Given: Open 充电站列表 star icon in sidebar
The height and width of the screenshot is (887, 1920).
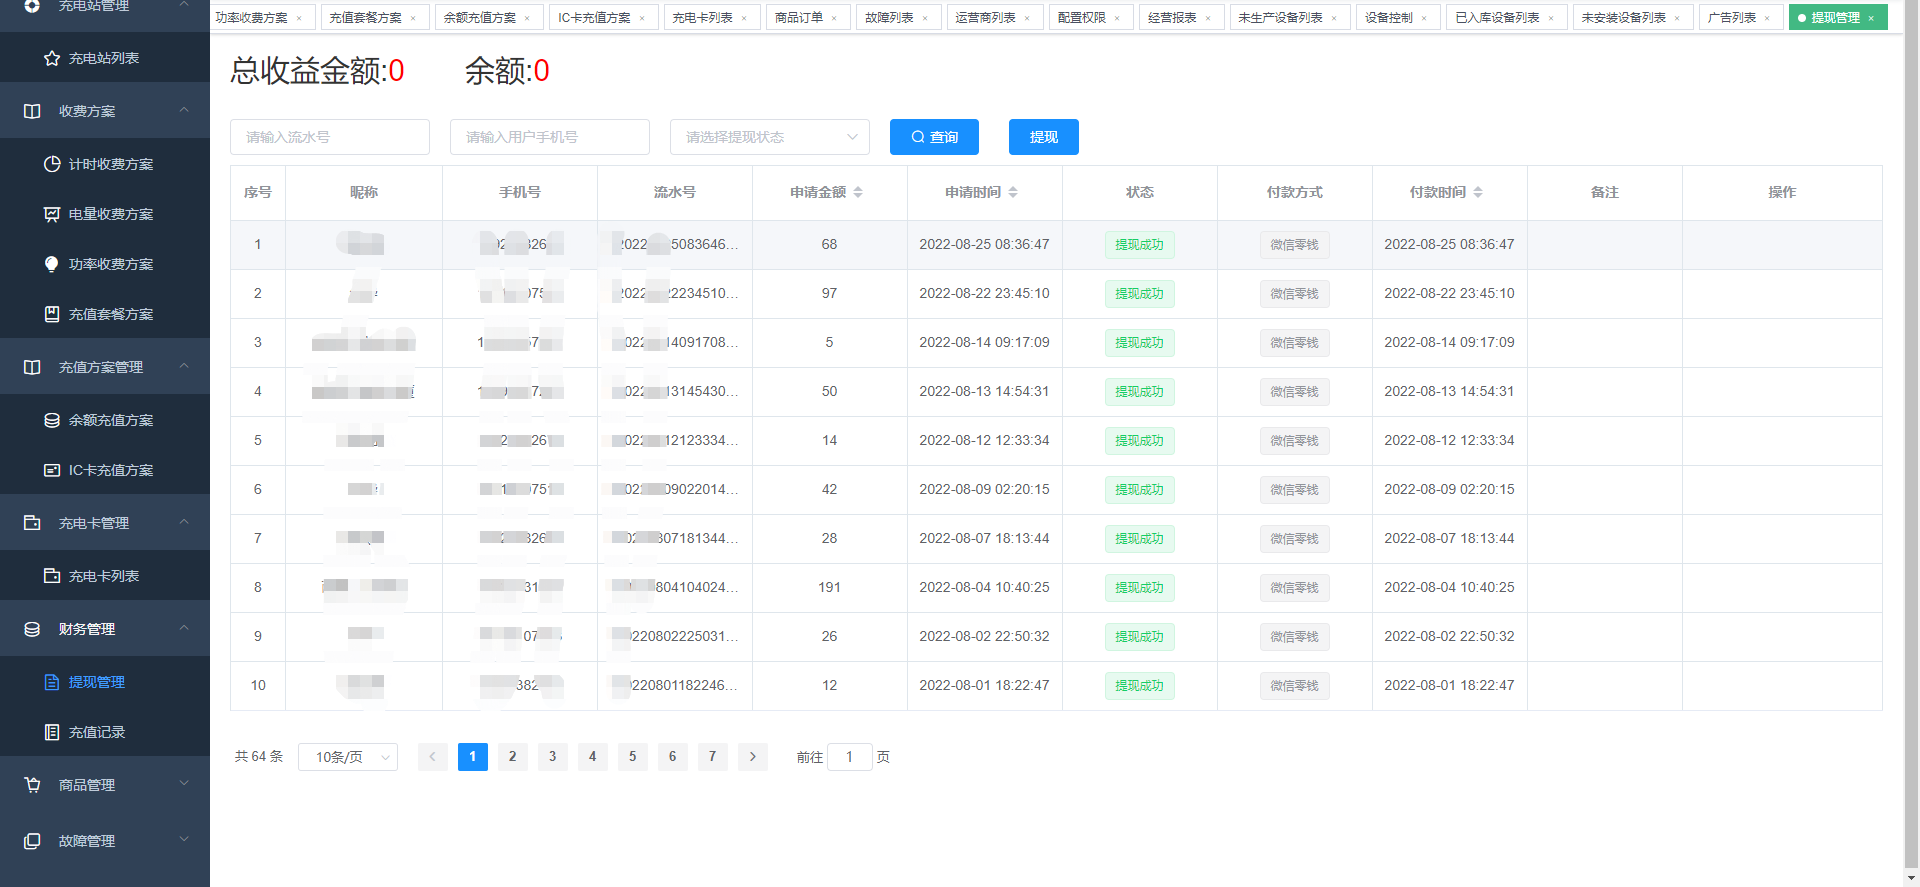Looking at the screenshot, I should (52, 58).
